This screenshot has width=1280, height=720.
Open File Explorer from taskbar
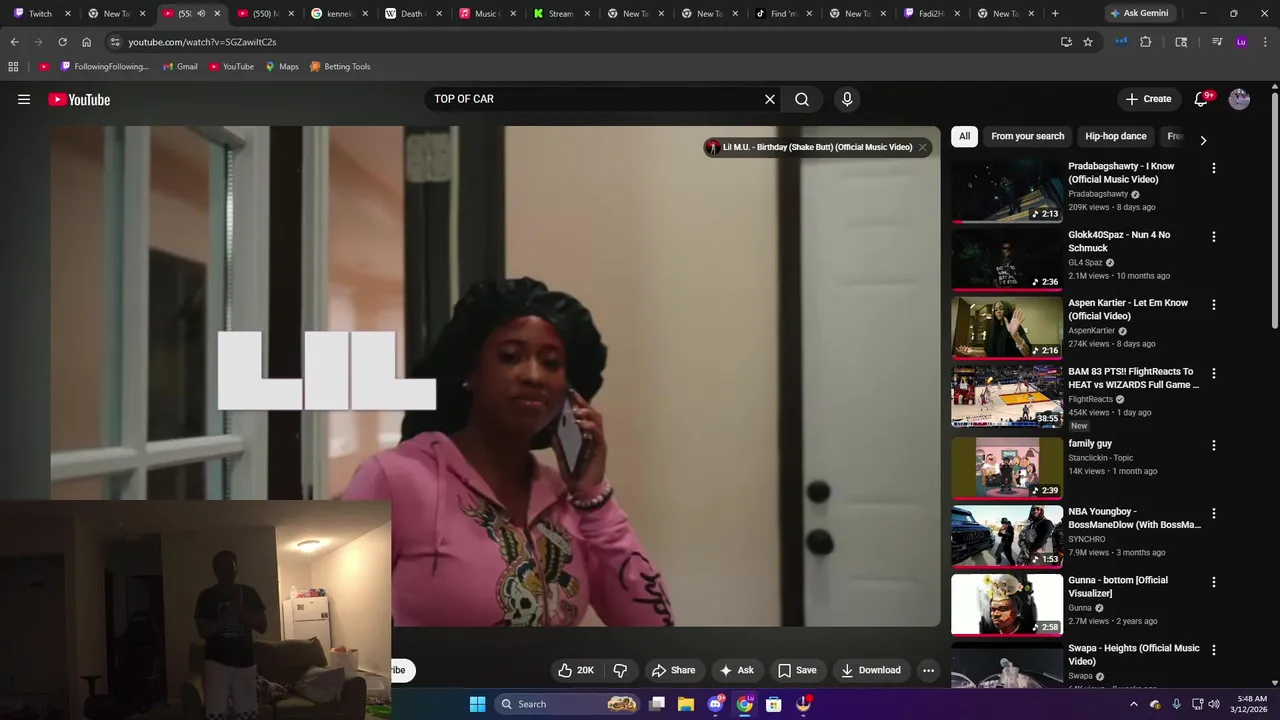click(x=686, y=704)
